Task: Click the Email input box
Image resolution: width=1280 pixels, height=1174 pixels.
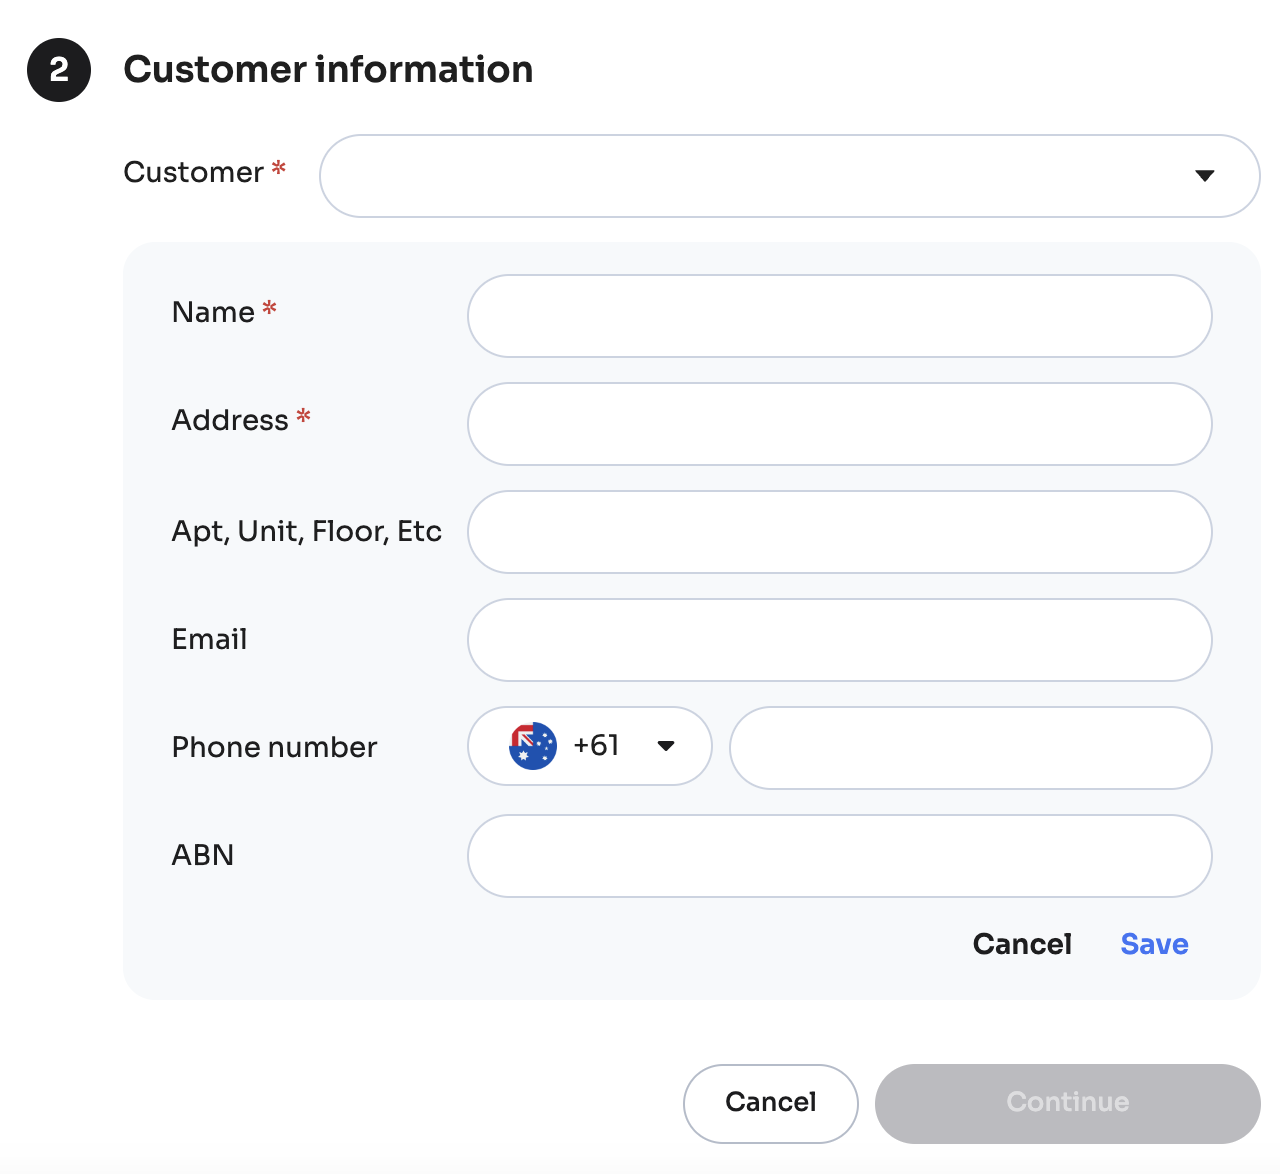Action: pyautogui.click(x=839, y=640)
